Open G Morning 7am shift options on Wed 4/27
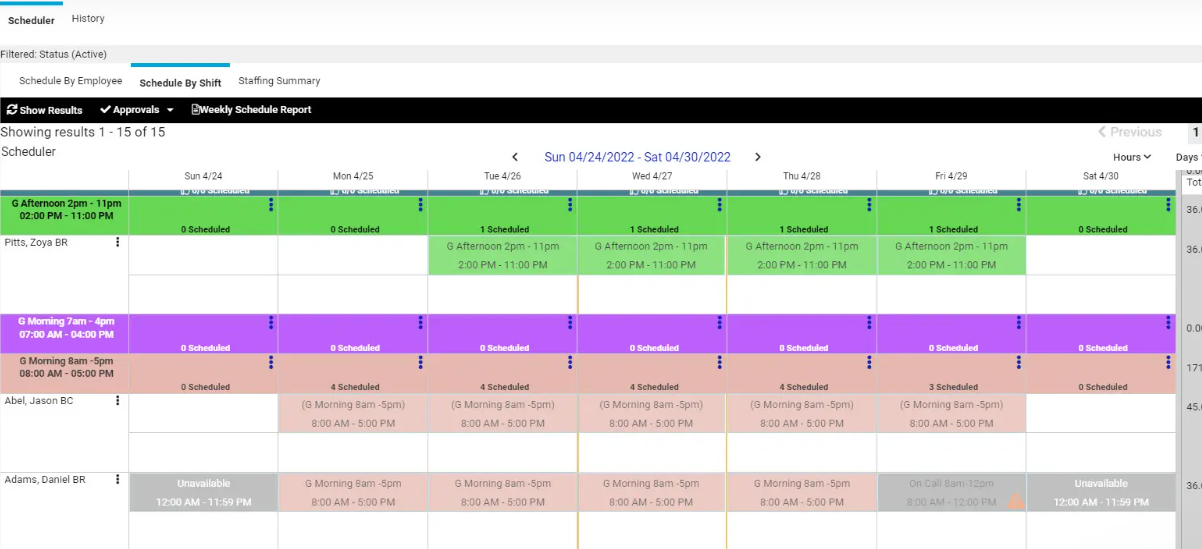 coord(719,323)
